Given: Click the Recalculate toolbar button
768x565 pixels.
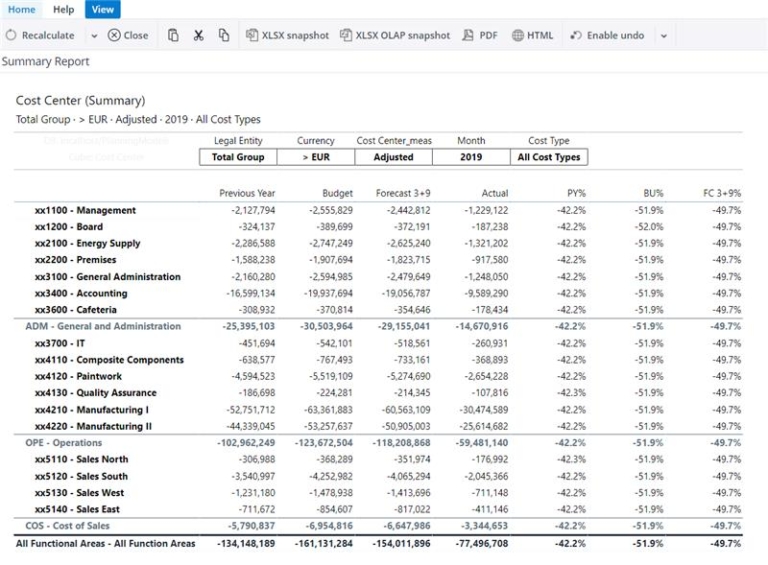Looking at the screenshot, I should (40, 35).
